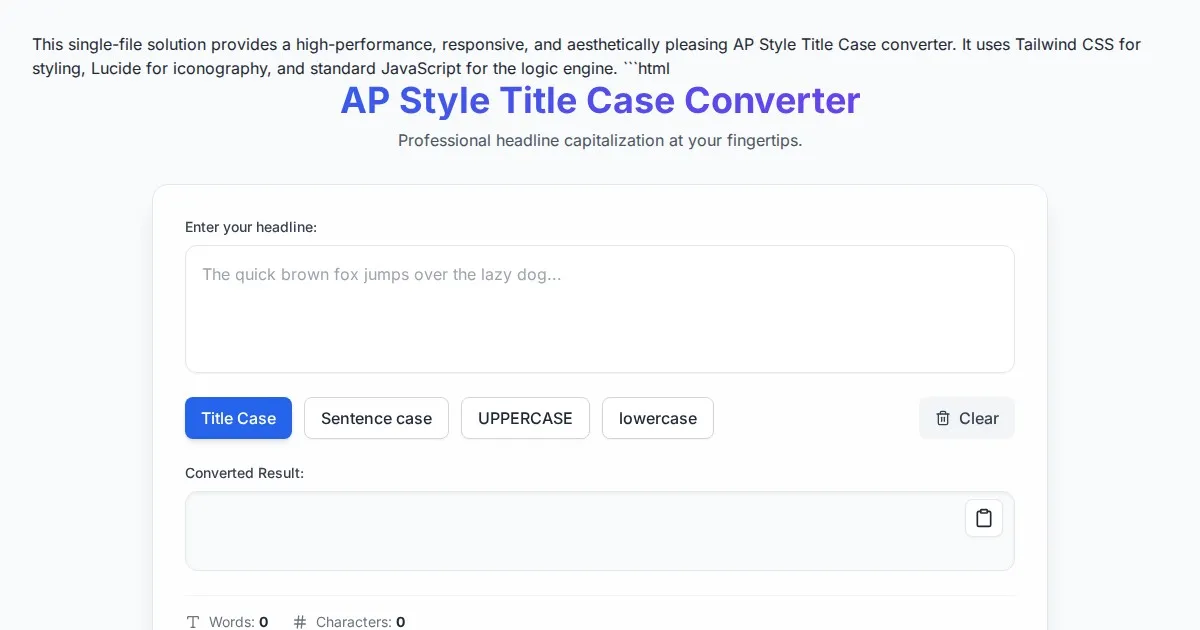
Task: Focus the headline input text area
Action: (599, 309)
